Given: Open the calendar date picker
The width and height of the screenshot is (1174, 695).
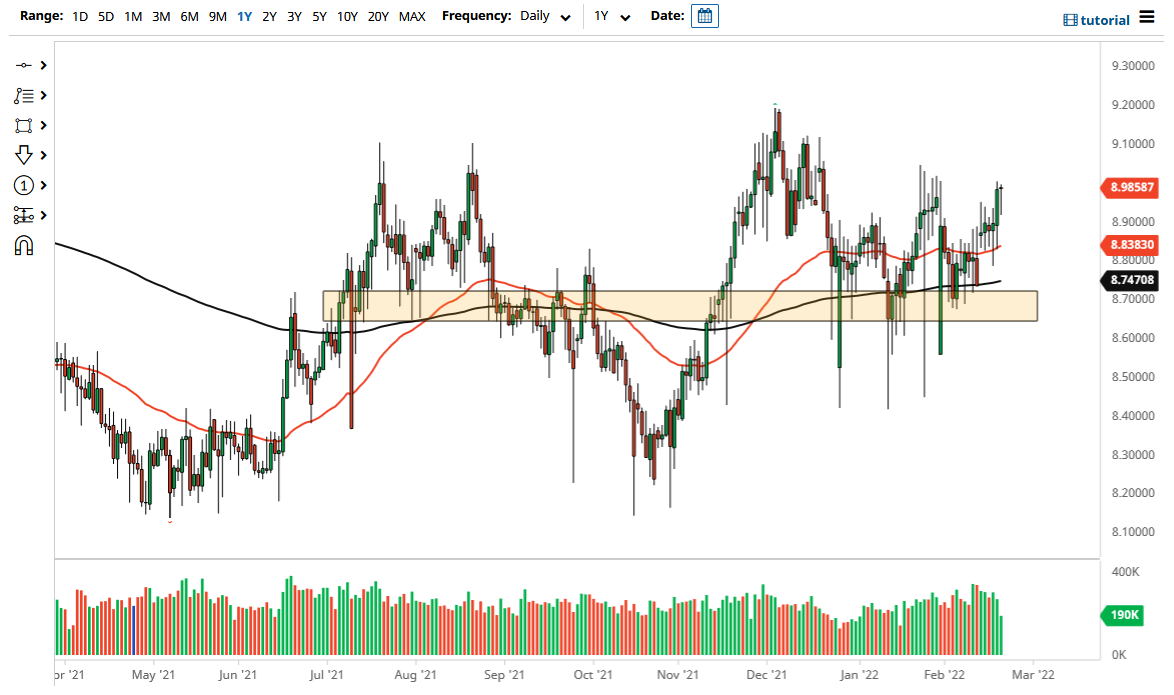Looking at the screenshot, I should (x=705, y=16).
